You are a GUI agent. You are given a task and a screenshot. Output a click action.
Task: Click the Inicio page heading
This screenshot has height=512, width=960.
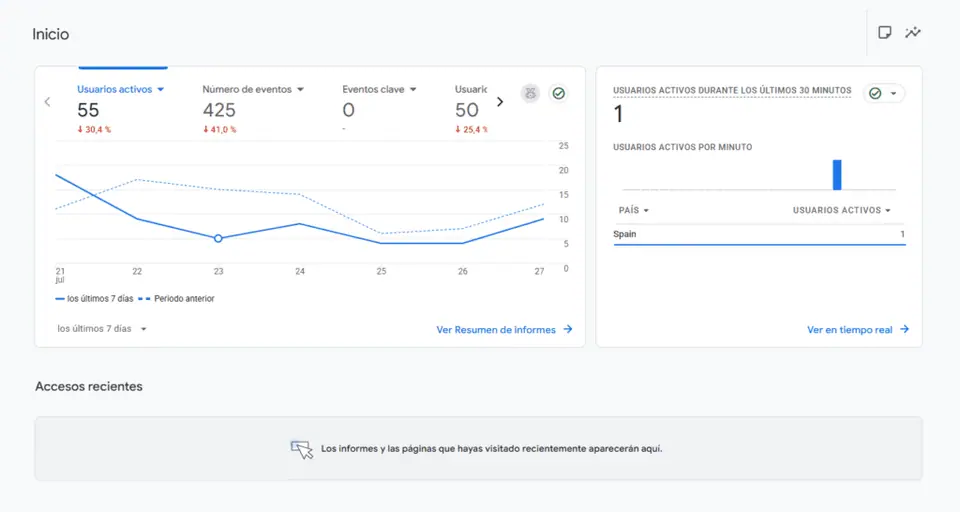click(x=51, y=34)
